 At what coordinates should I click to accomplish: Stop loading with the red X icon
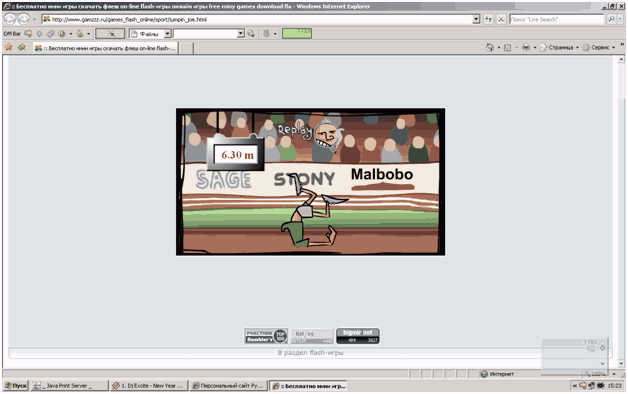point(501,19)
